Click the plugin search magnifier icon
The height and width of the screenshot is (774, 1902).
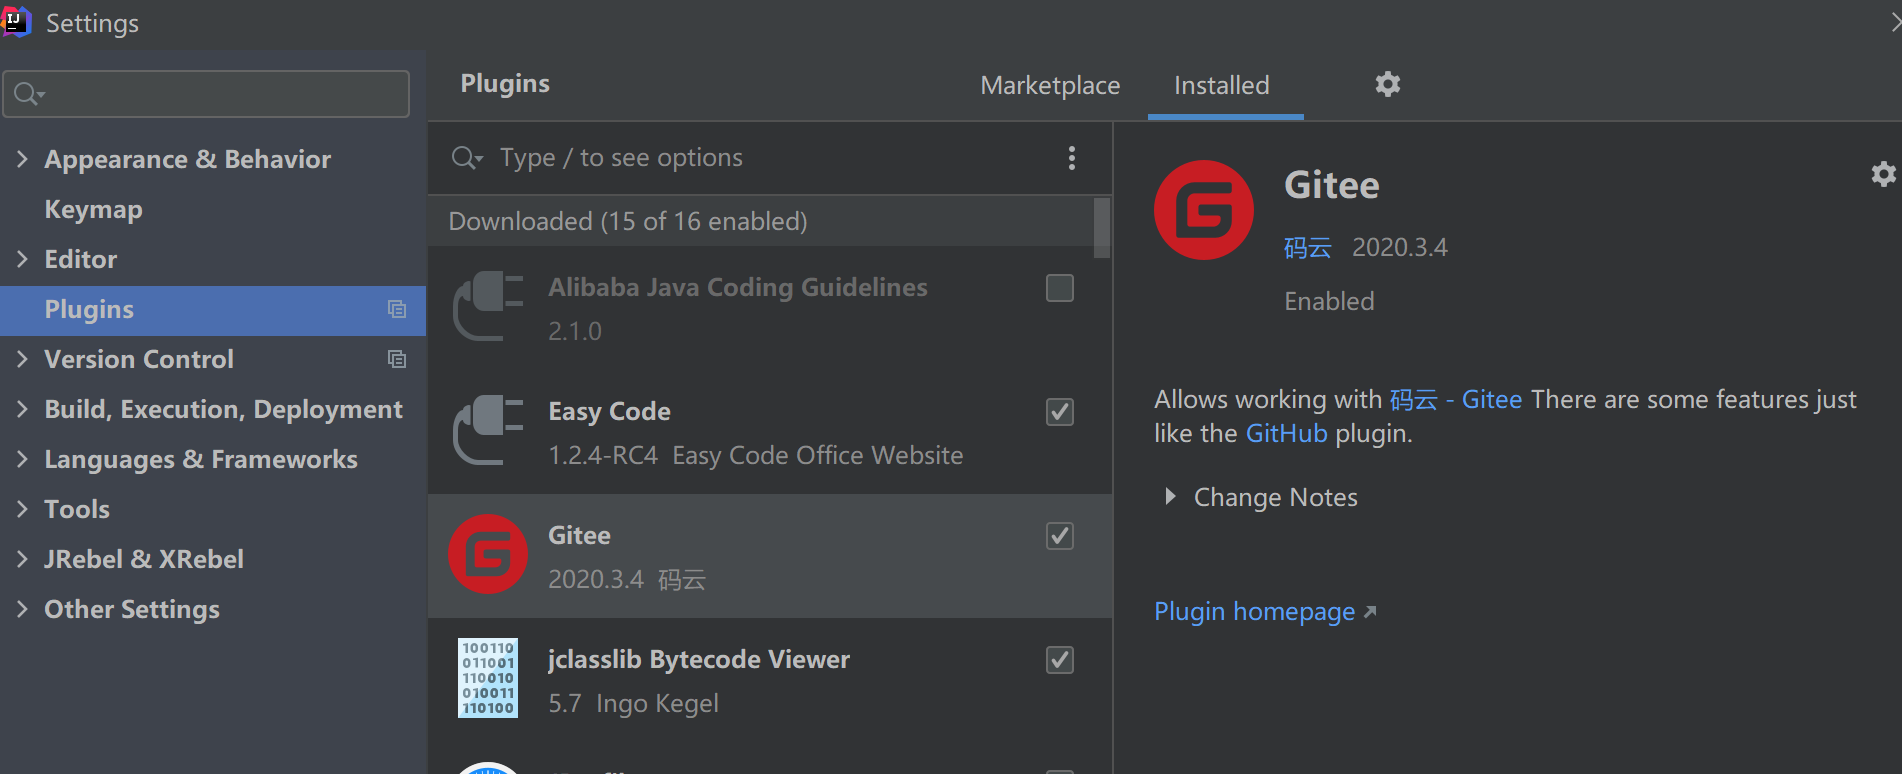tap(467, 158)
